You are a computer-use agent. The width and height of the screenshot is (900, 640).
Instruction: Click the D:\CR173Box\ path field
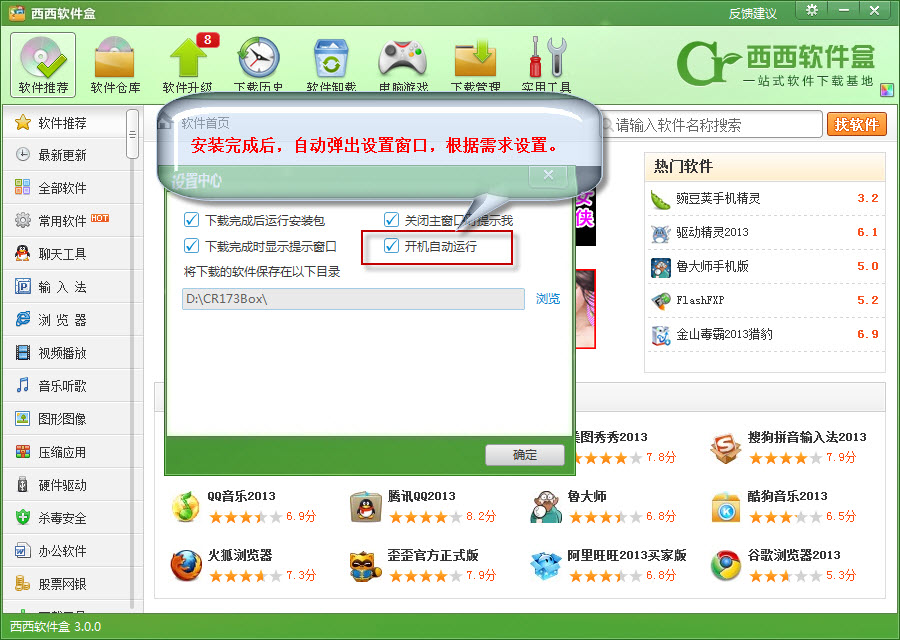click(353, 298)
